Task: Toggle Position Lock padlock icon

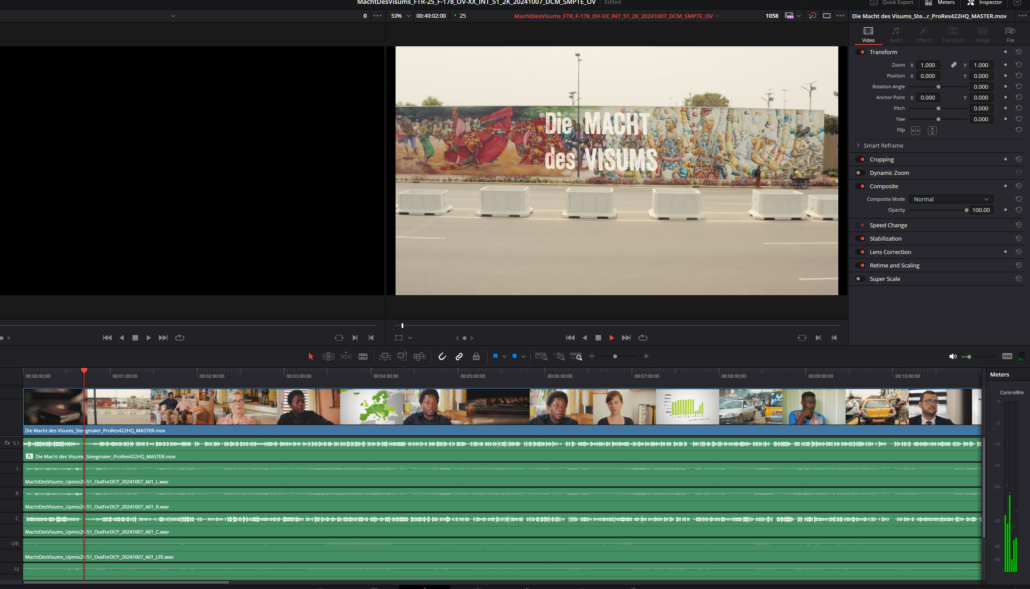Action: coord(476,357)
